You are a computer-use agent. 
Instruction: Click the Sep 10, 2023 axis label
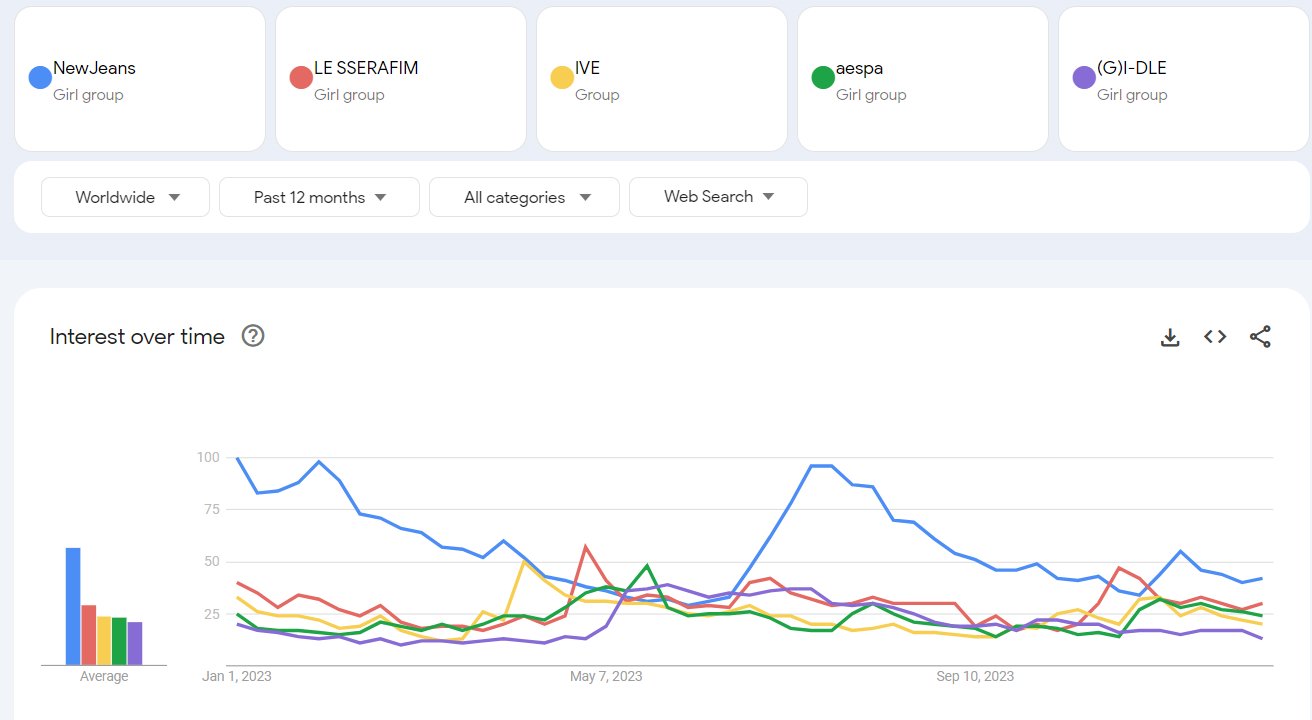click(975, 677)
